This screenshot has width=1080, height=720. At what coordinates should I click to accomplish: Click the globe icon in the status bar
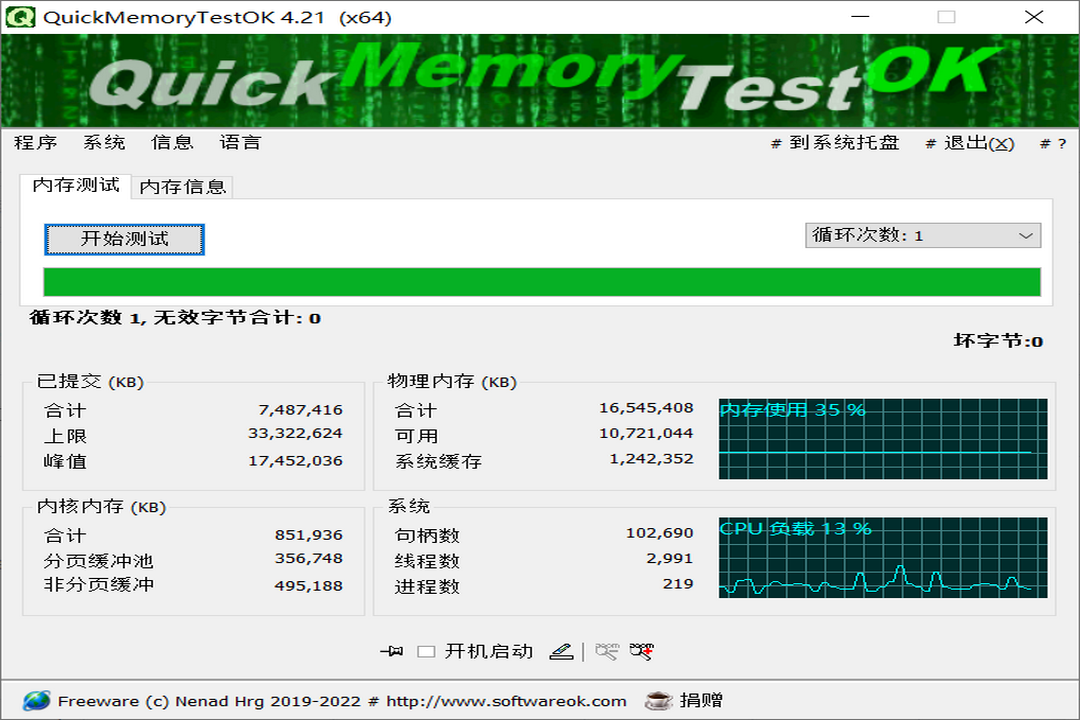click(36, 701)
